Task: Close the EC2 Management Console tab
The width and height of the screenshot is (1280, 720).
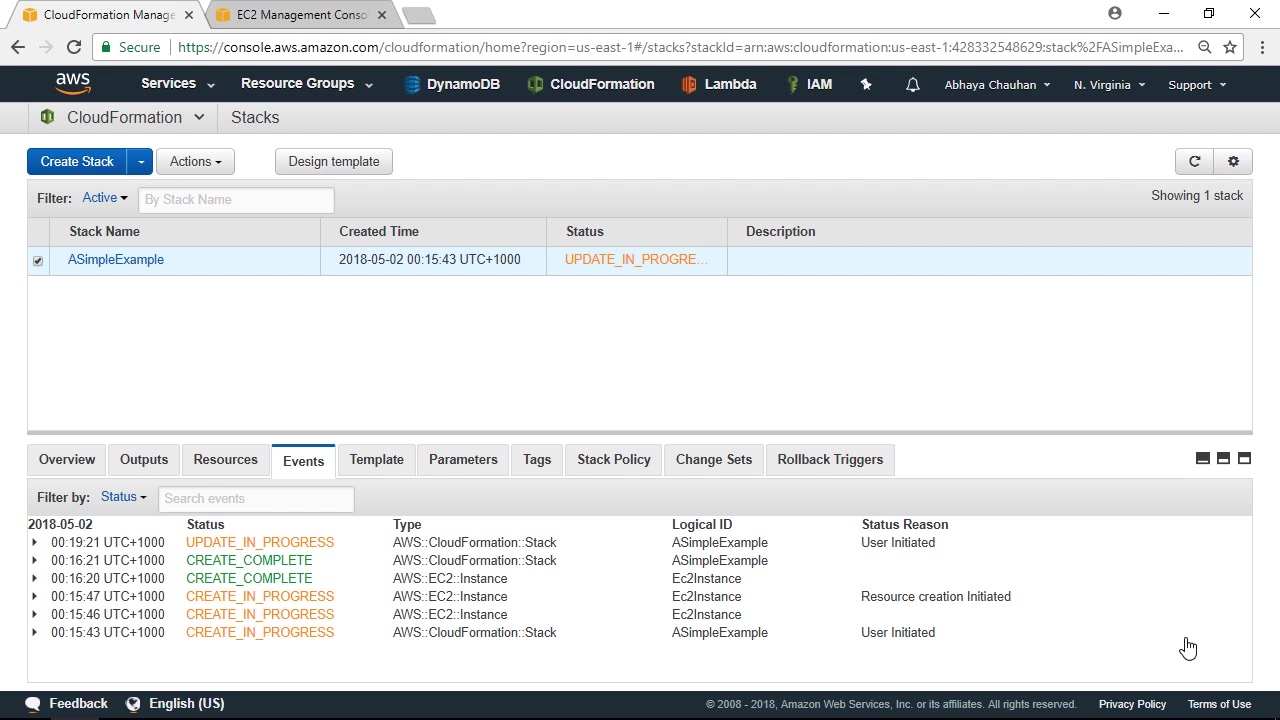Action: 382,15
